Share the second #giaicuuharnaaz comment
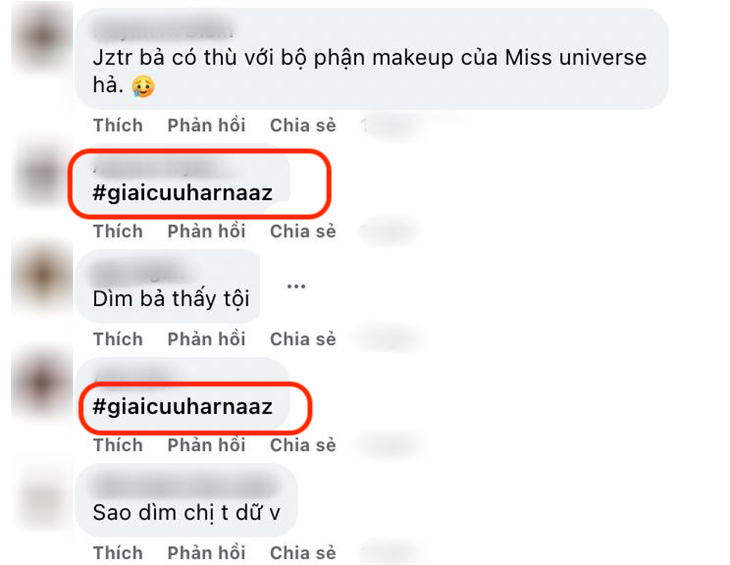The image size is (730, 565). coord(303,445)
